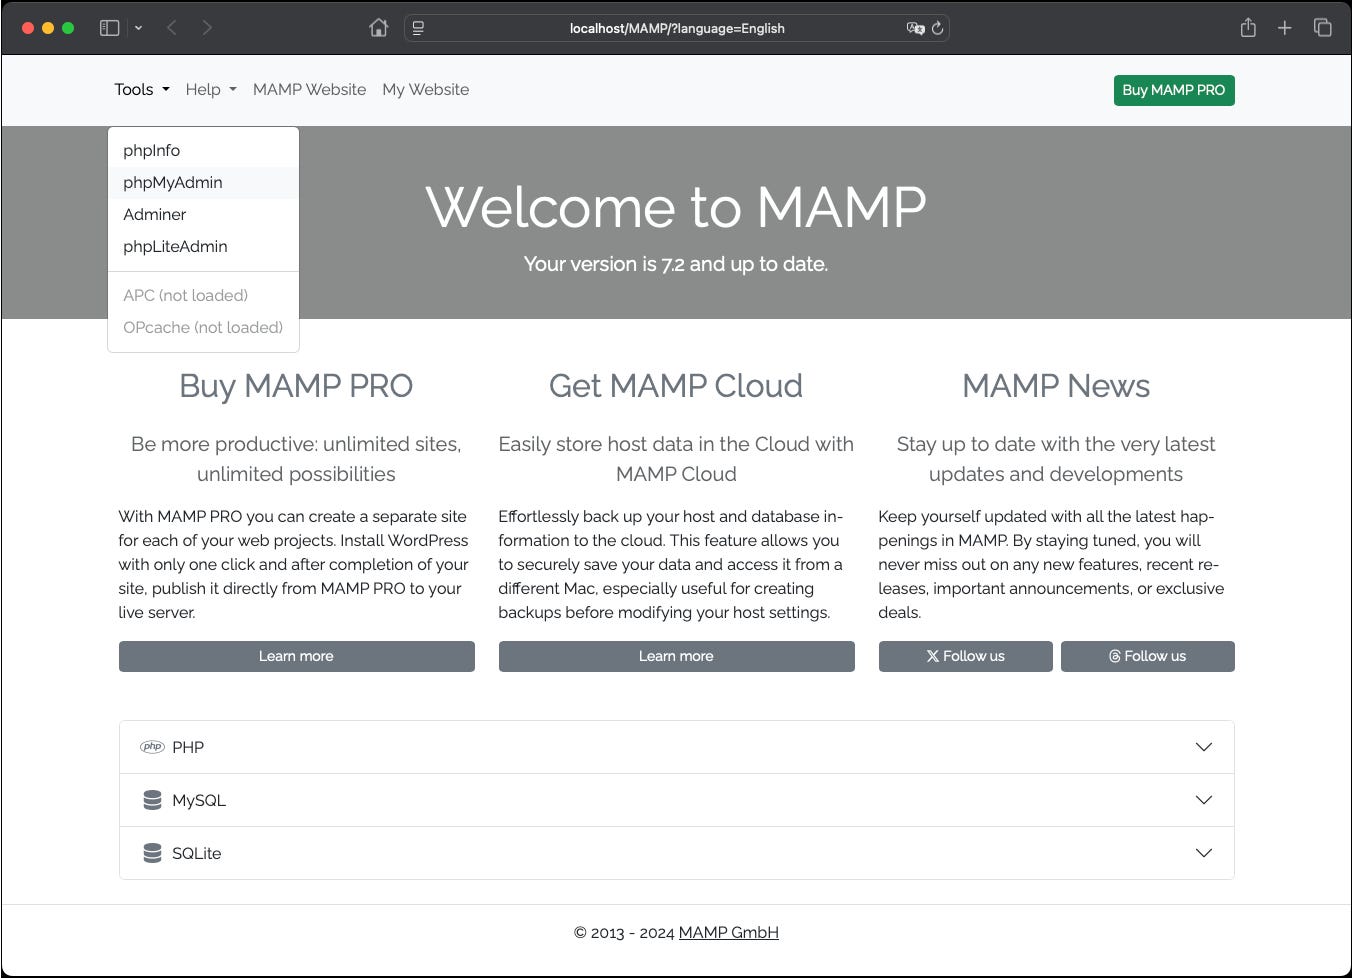Go back with the browser back arrow

coord(172,28)
